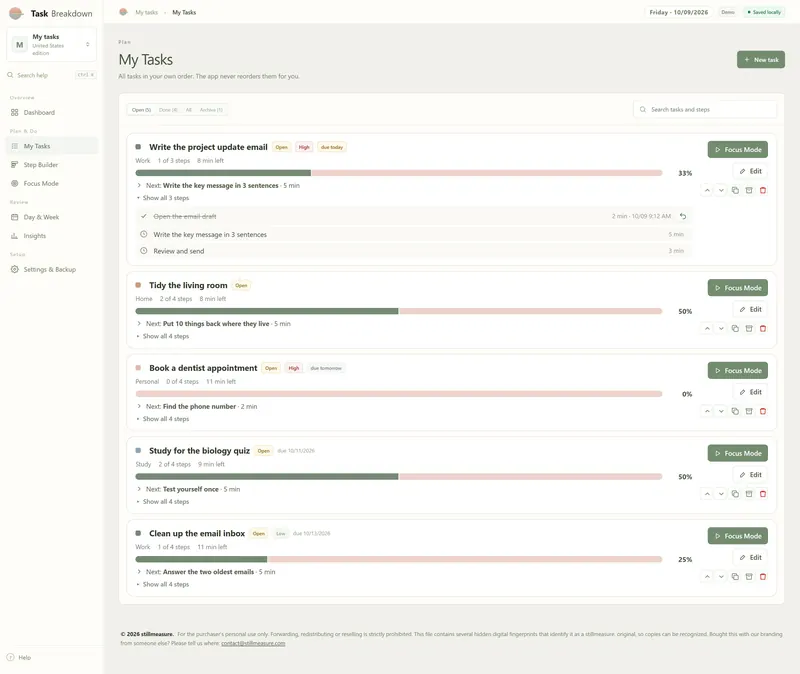The height and width of the screenshot is (674, 800).
Task: Move Study for the biology quiz up
Action: click(707, 494)
